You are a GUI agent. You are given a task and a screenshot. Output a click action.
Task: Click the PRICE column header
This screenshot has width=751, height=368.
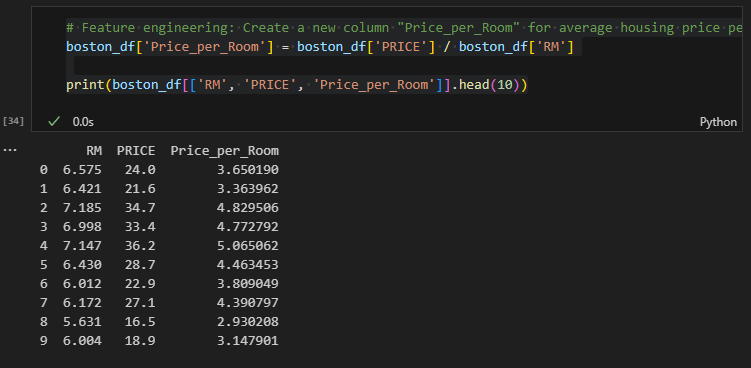click(136, 151)
